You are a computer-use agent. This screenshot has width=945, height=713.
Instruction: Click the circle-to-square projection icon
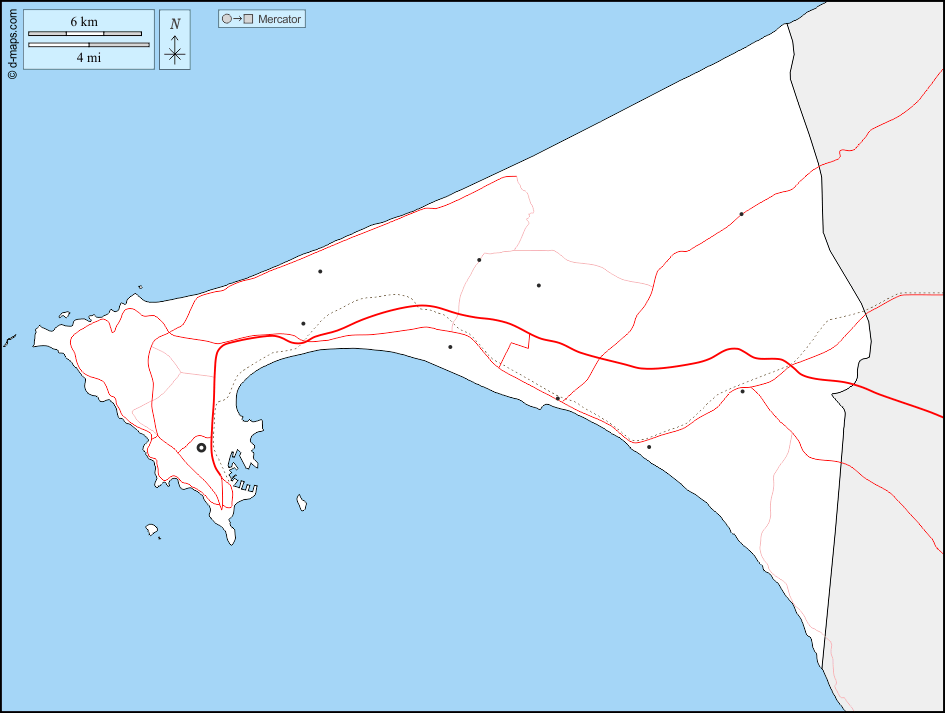click(x=237, y=19)
